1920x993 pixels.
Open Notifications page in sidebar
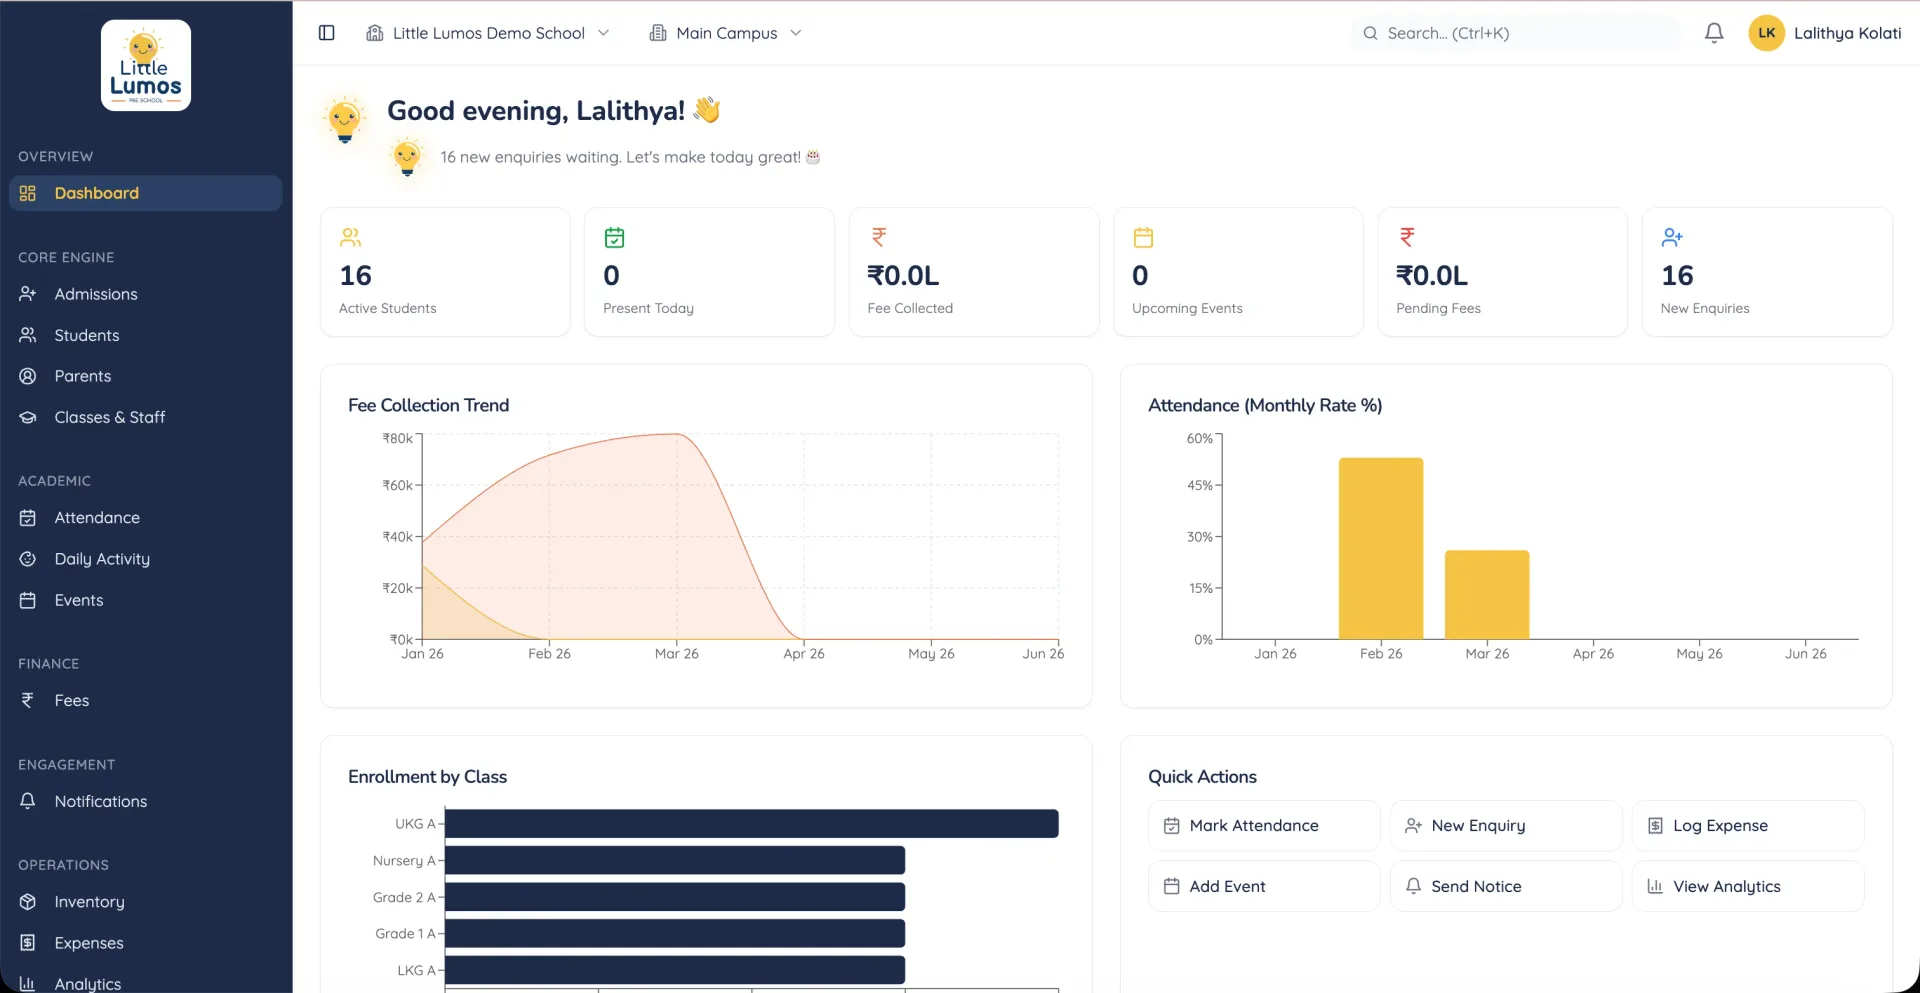(145, 801)
